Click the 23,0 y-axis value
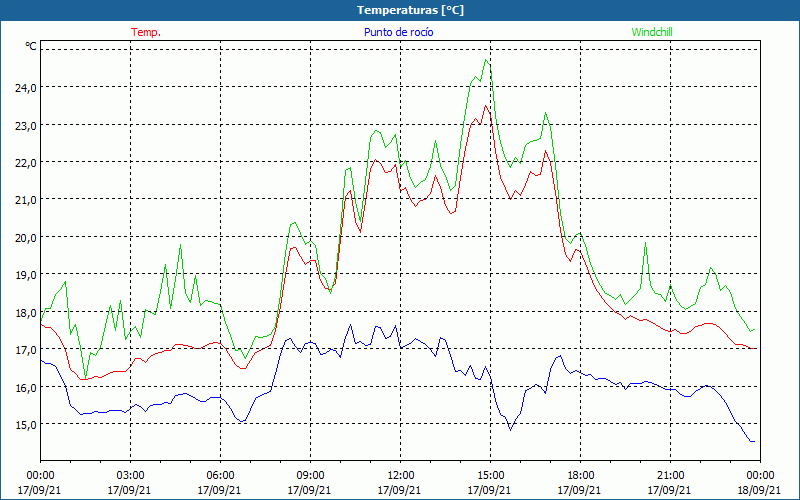Screen dimensions: 800x500 coord(25,125)
